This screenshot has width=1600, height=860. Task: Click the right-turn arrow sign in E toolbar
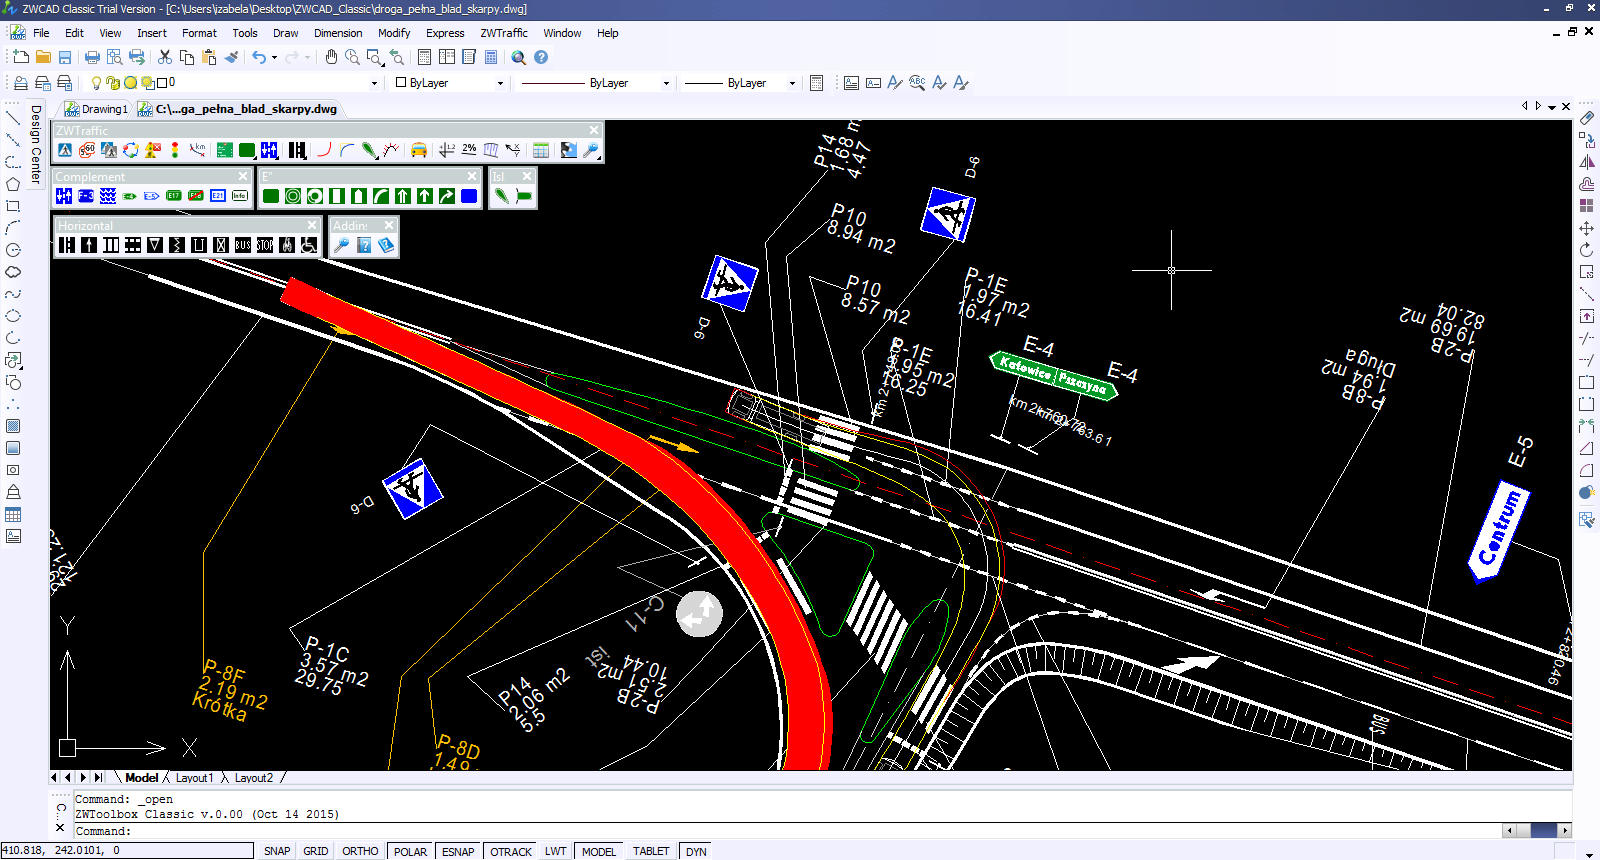click(447, 196)
